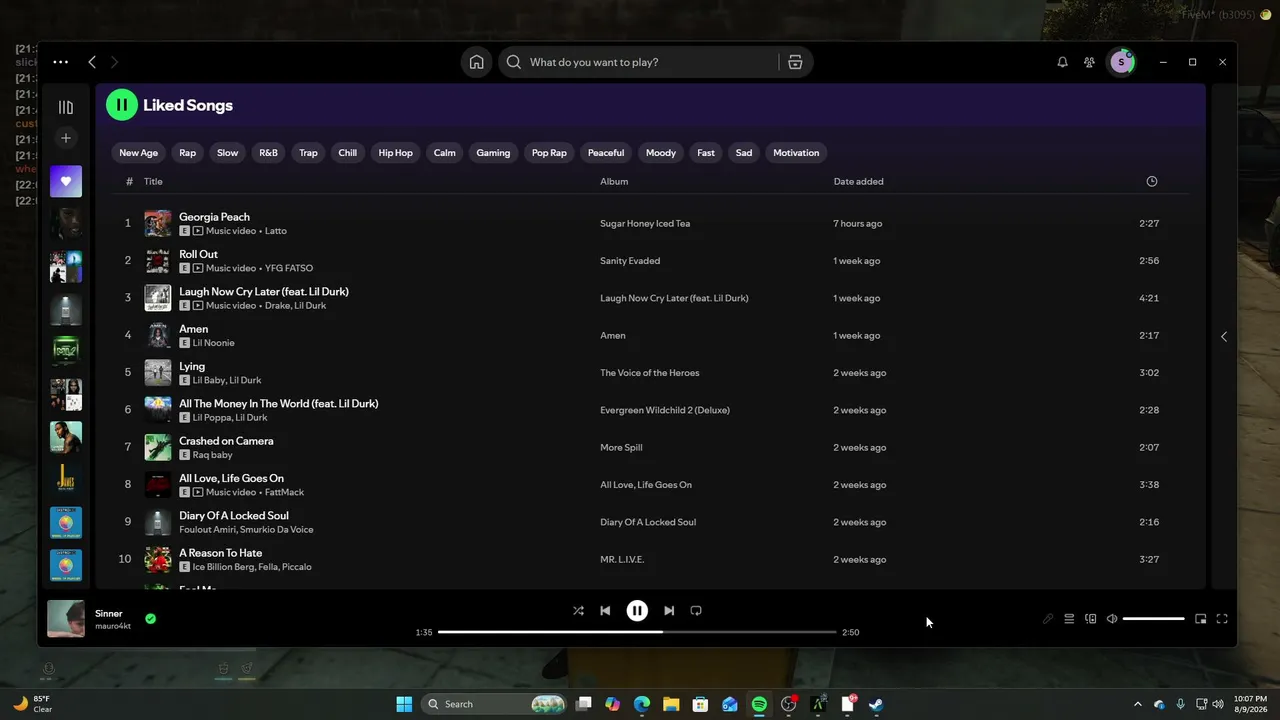Filter by Hip Hop genre chip
The height and width of the screenshot is (720, 1280).
[x=395, y=153]
